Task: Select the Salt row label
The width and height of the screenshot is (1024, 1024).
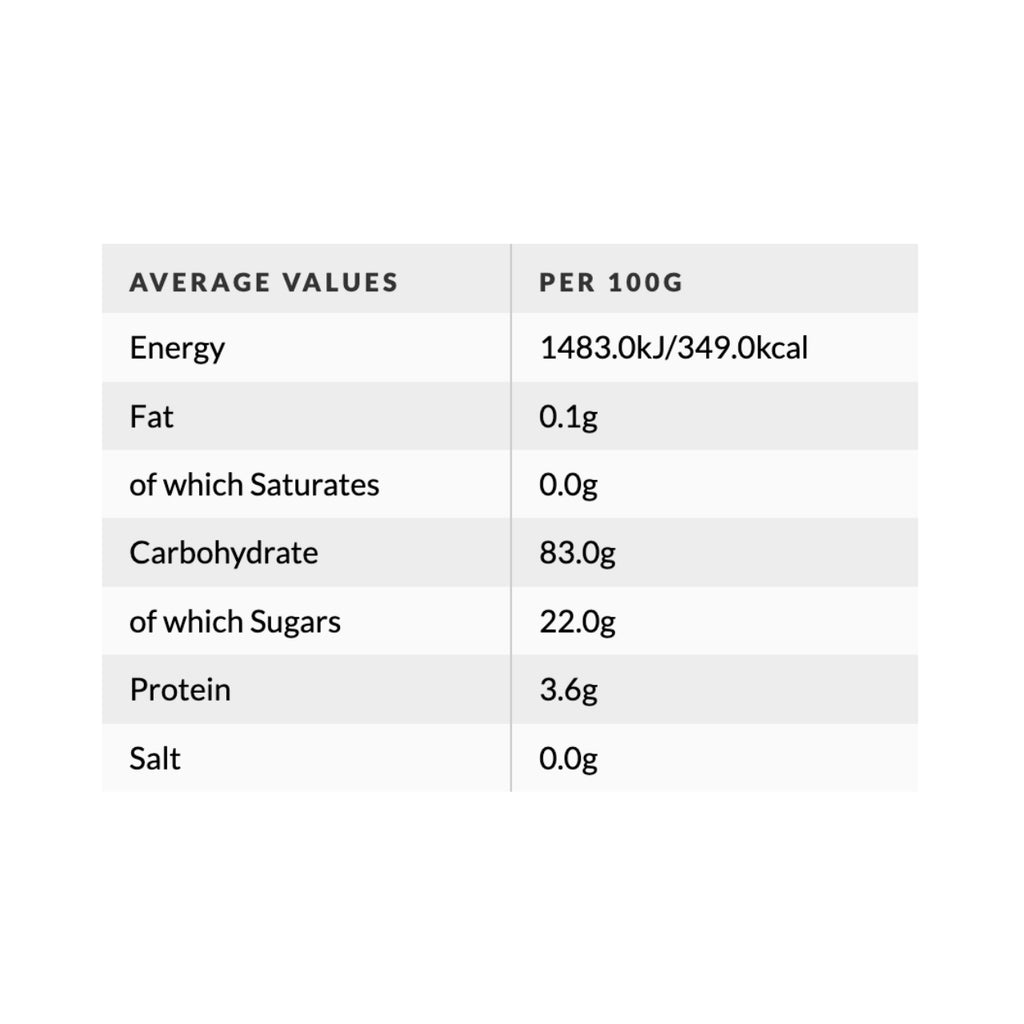Action: 155,758
